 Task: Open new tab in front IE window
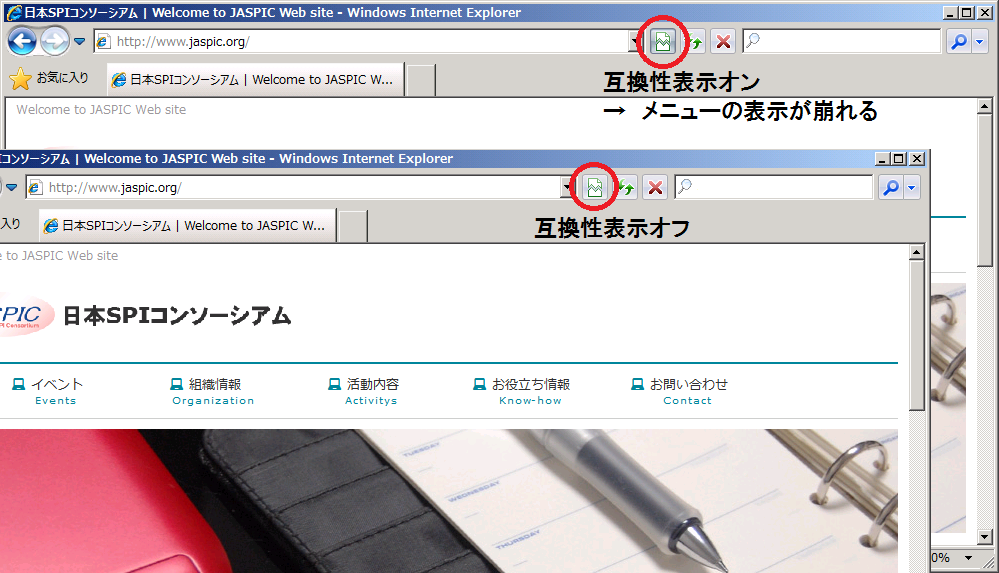(x=352, y=226)
